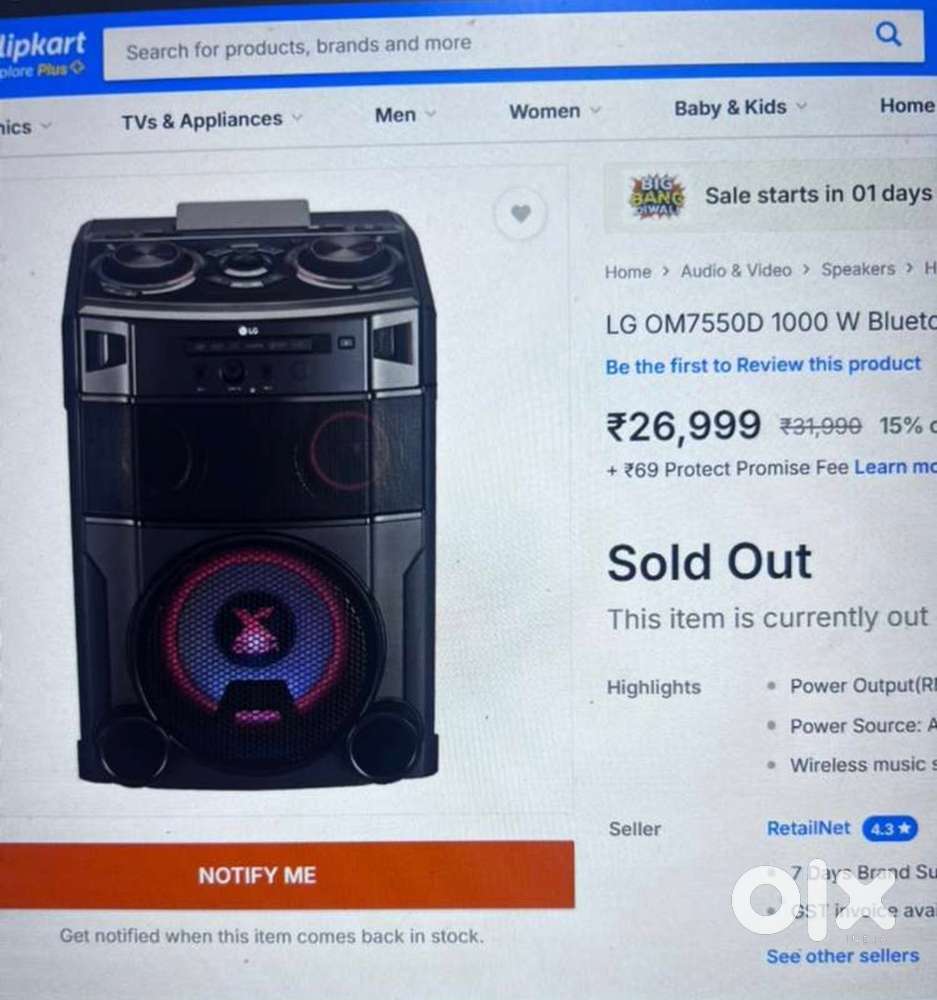Click the Flipkart logo
The image size is (937, 1000).
(43, 45)
